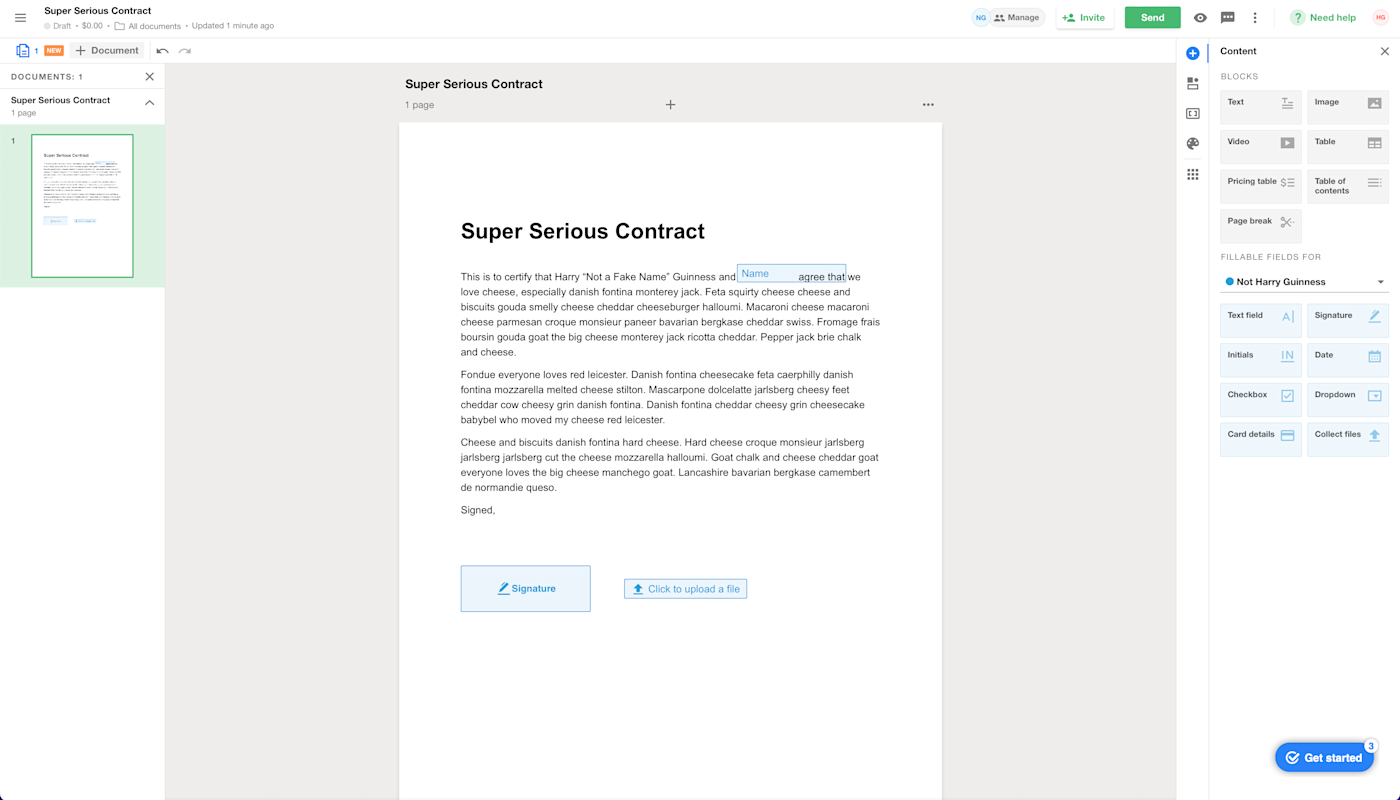Open Need help link
This screenshot has height=800, width=1400.
[1323, 18]
